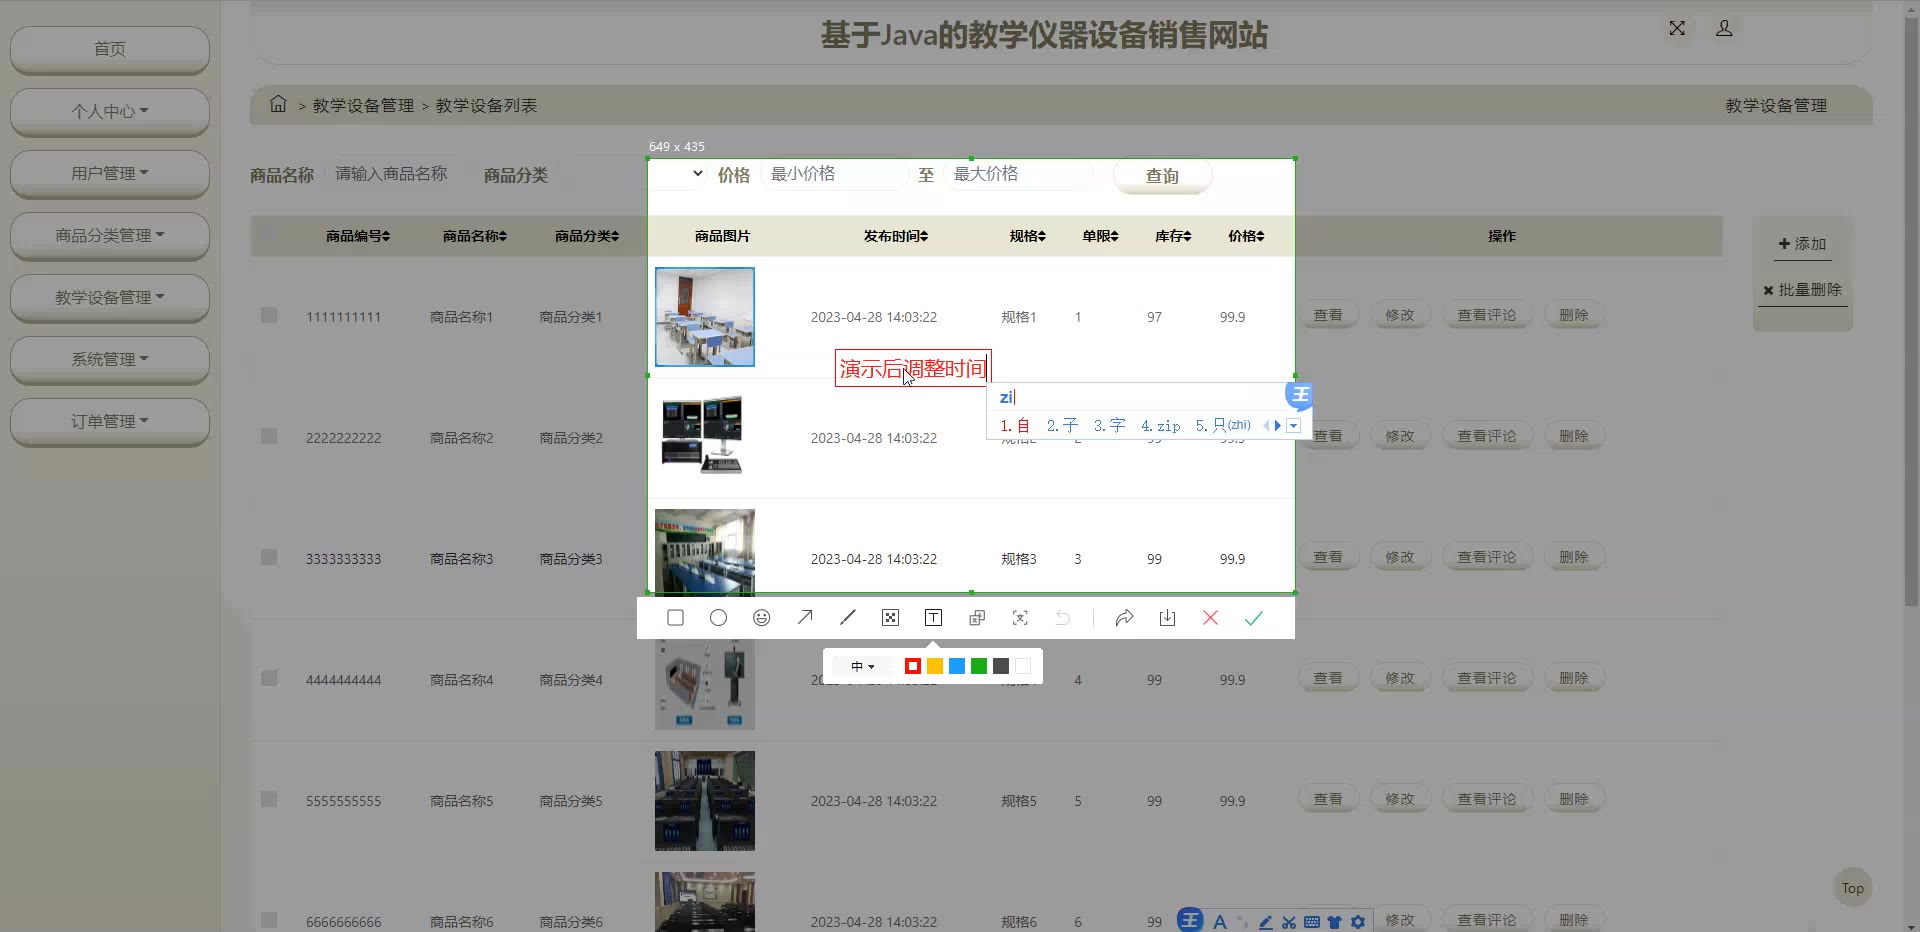Screen dimensions: 1920x932
Task: Select the text annotation tool
Action: [x=933, y=618]
